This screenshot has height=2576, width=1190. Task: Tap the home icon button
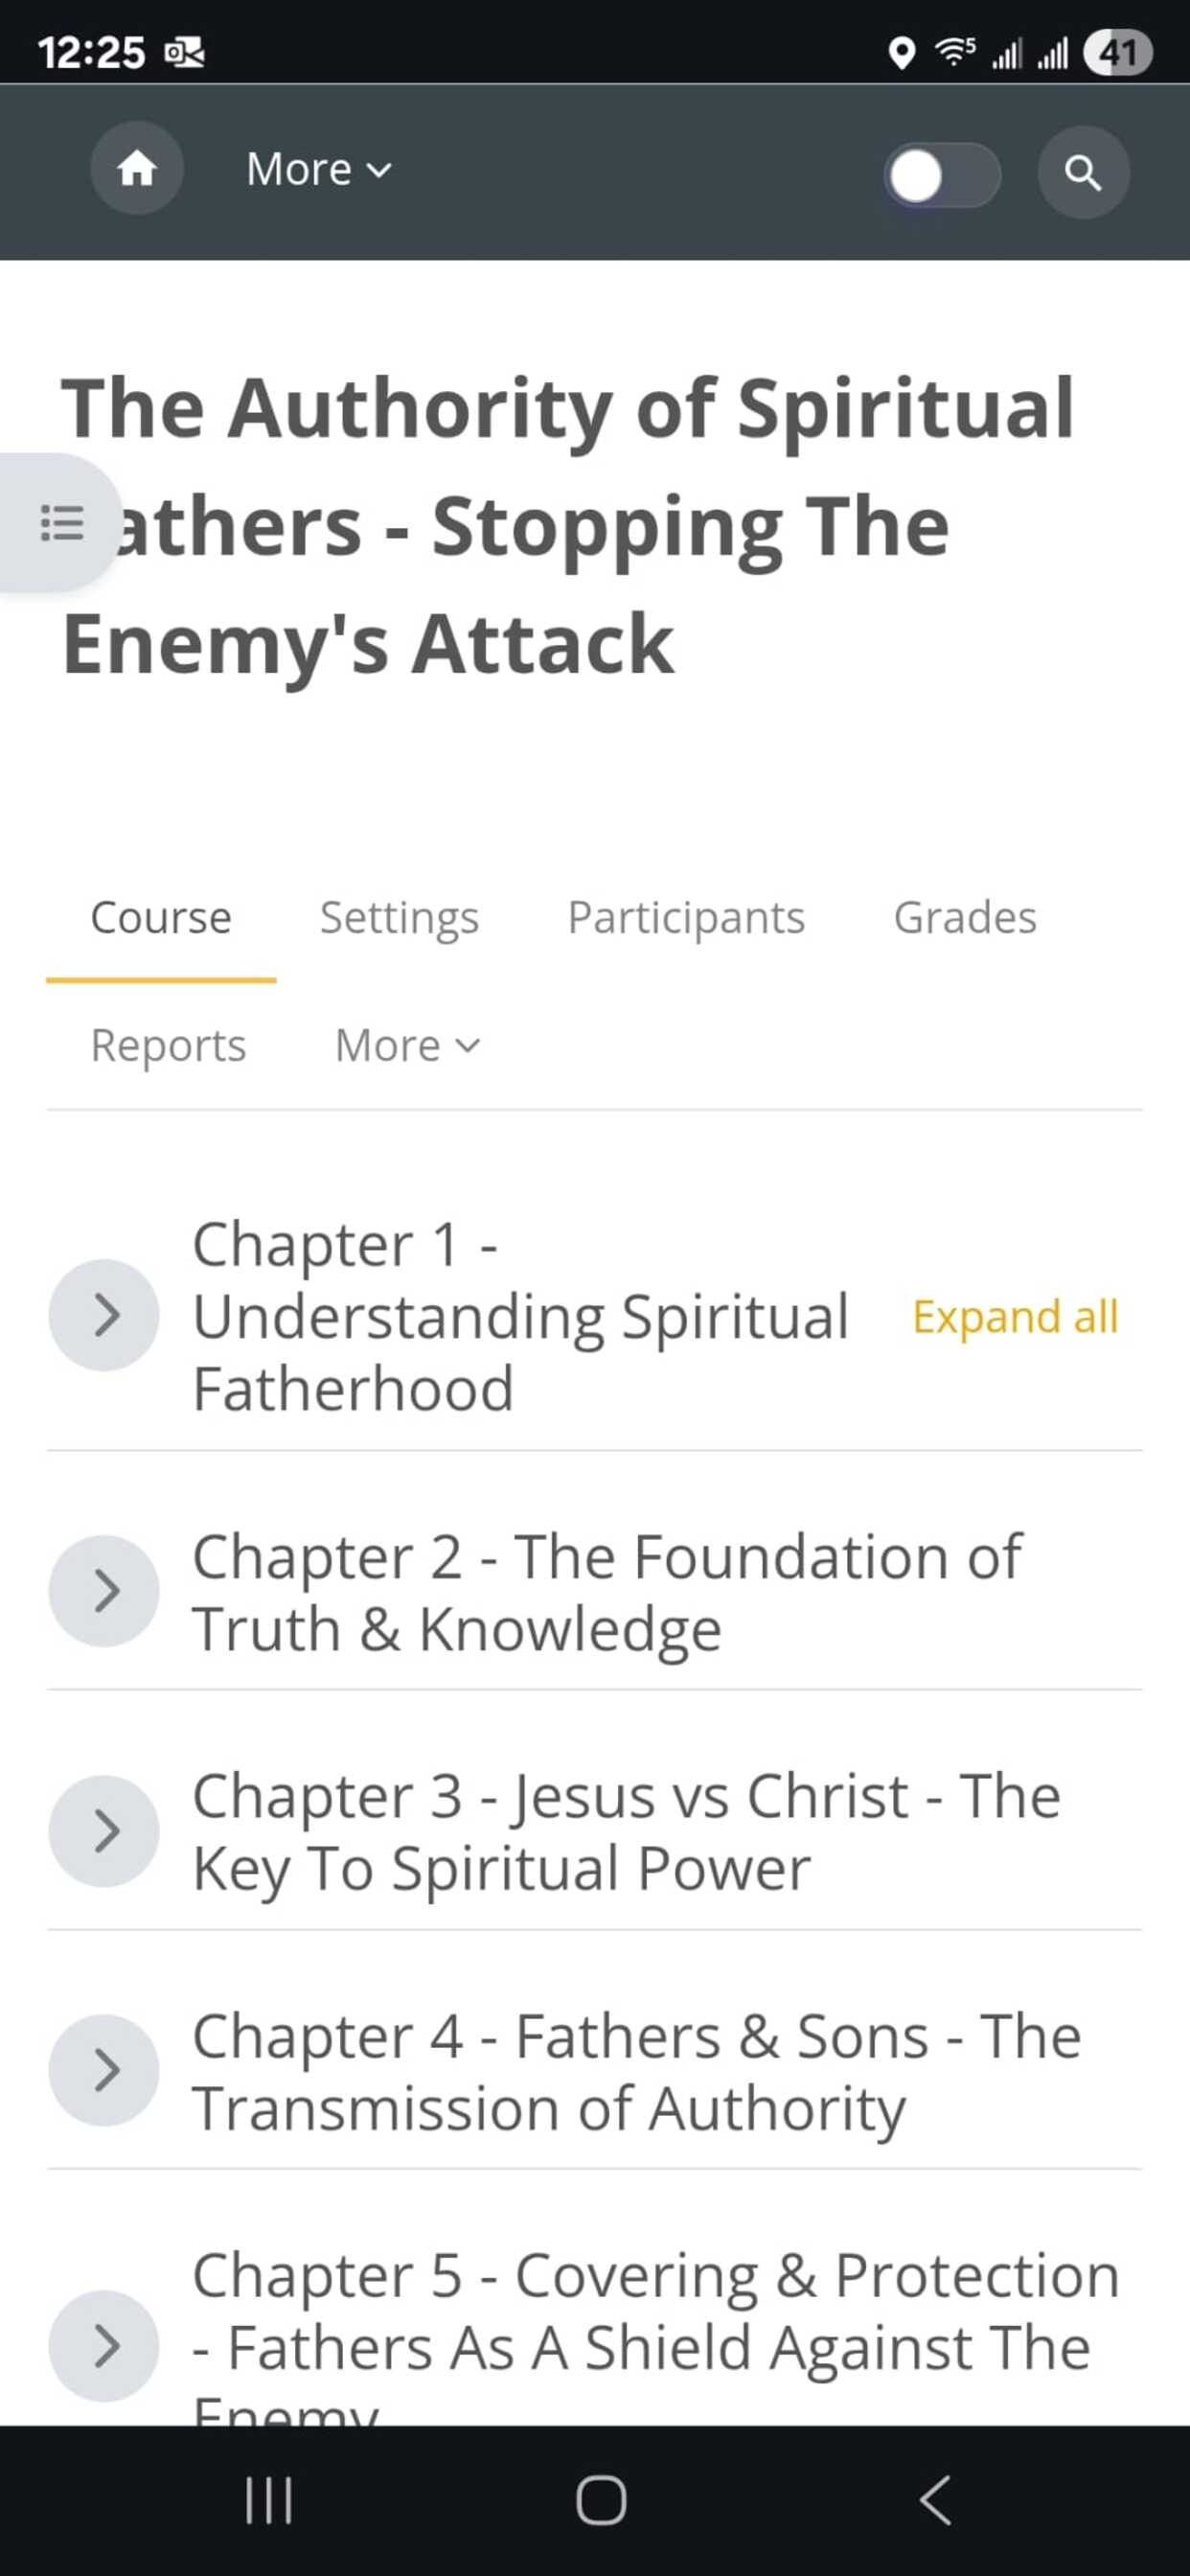(x=137, y=169)
